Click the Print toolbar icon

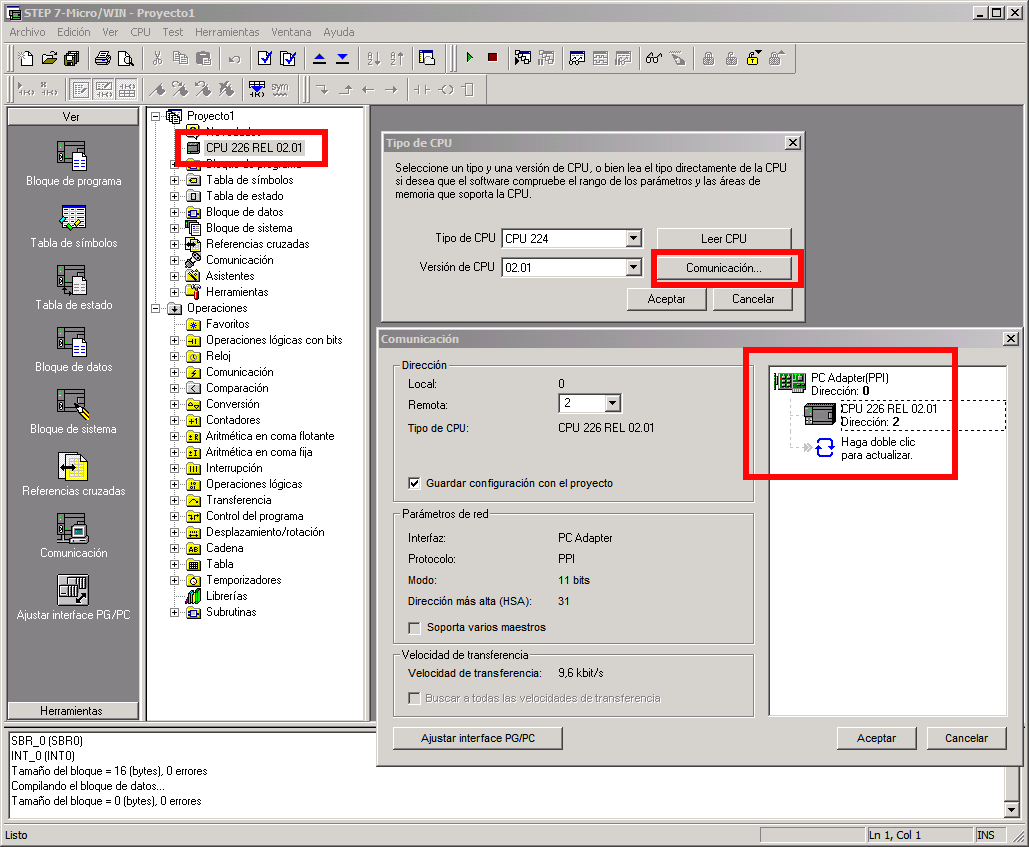(x=104, y=57)
